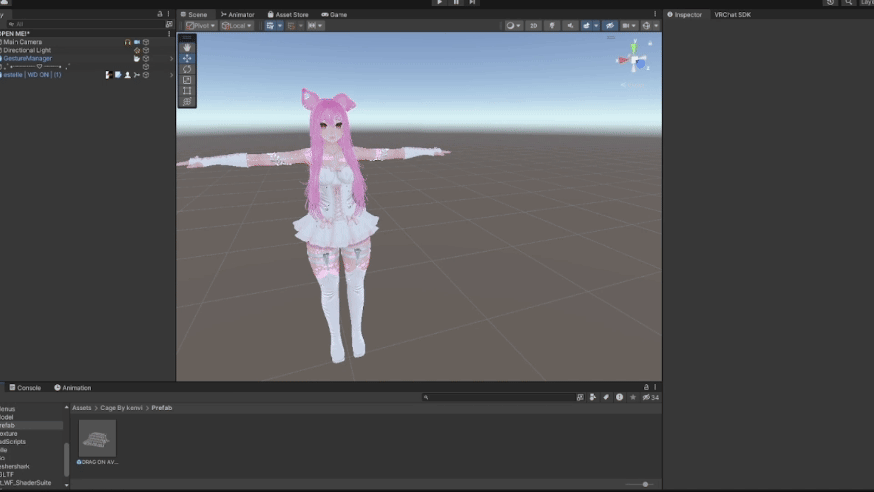Click the headphones icon on Main Camera row
The width and height of the screenshot is (874, 492).
[128, 42]
